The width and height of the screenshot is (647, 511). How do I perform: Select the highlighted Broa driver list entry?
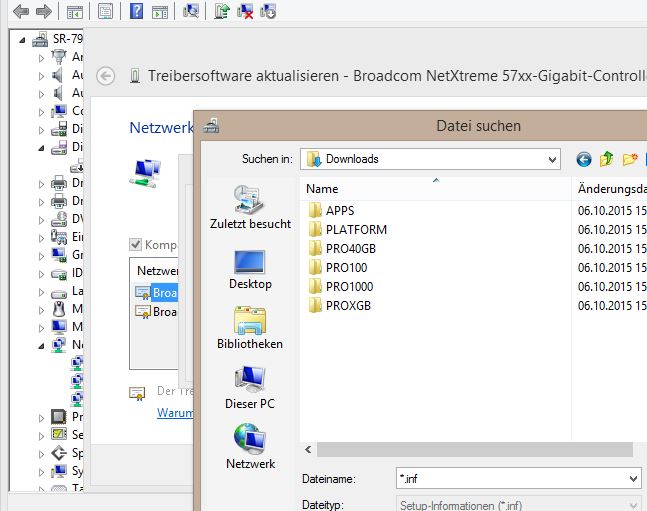(x=157, y=293)
